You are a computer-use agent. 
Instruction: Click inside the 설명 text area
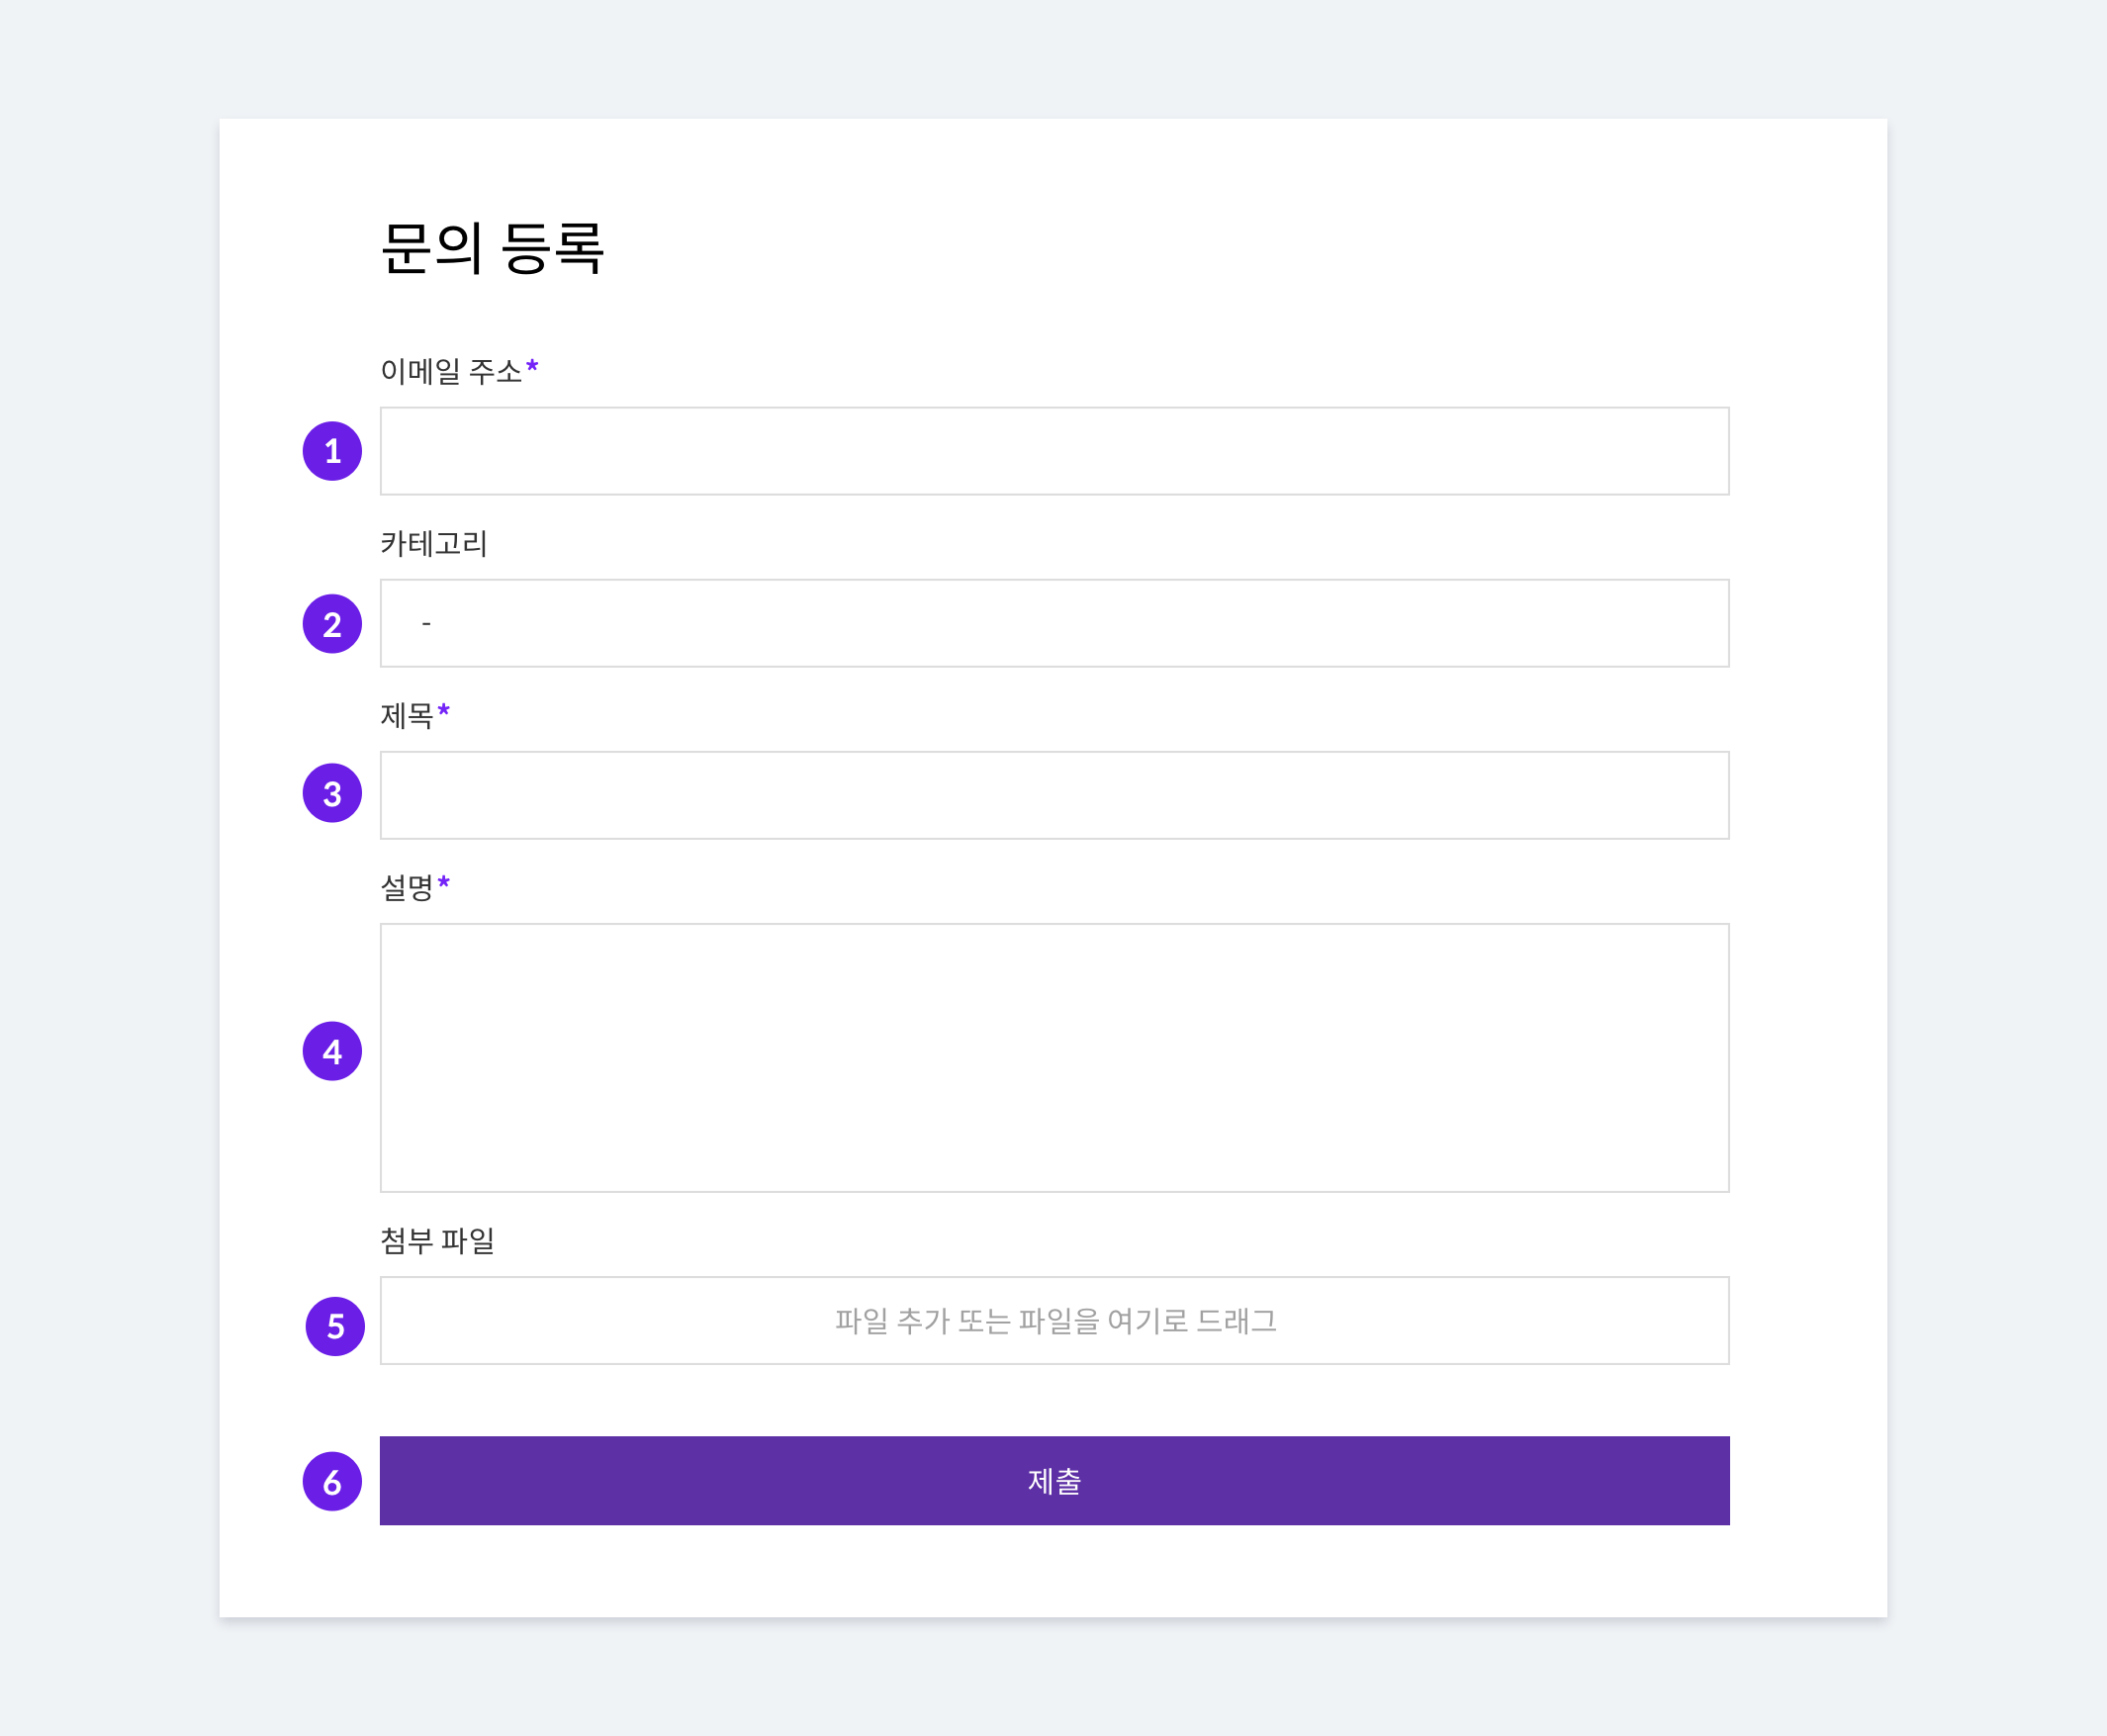1054,1057
